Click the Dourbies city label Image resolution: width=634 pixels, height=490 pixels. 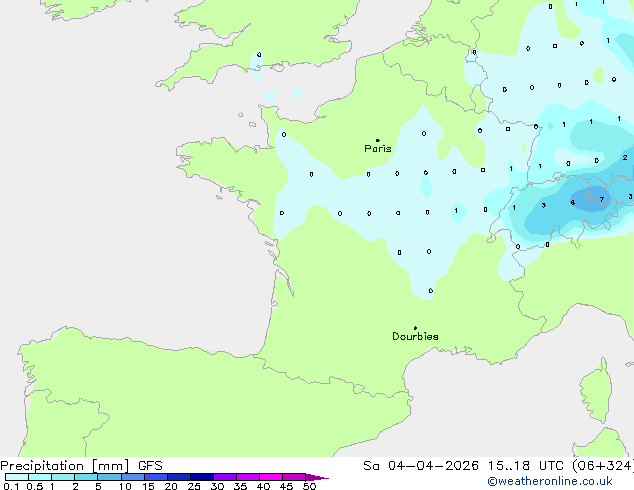415,336
